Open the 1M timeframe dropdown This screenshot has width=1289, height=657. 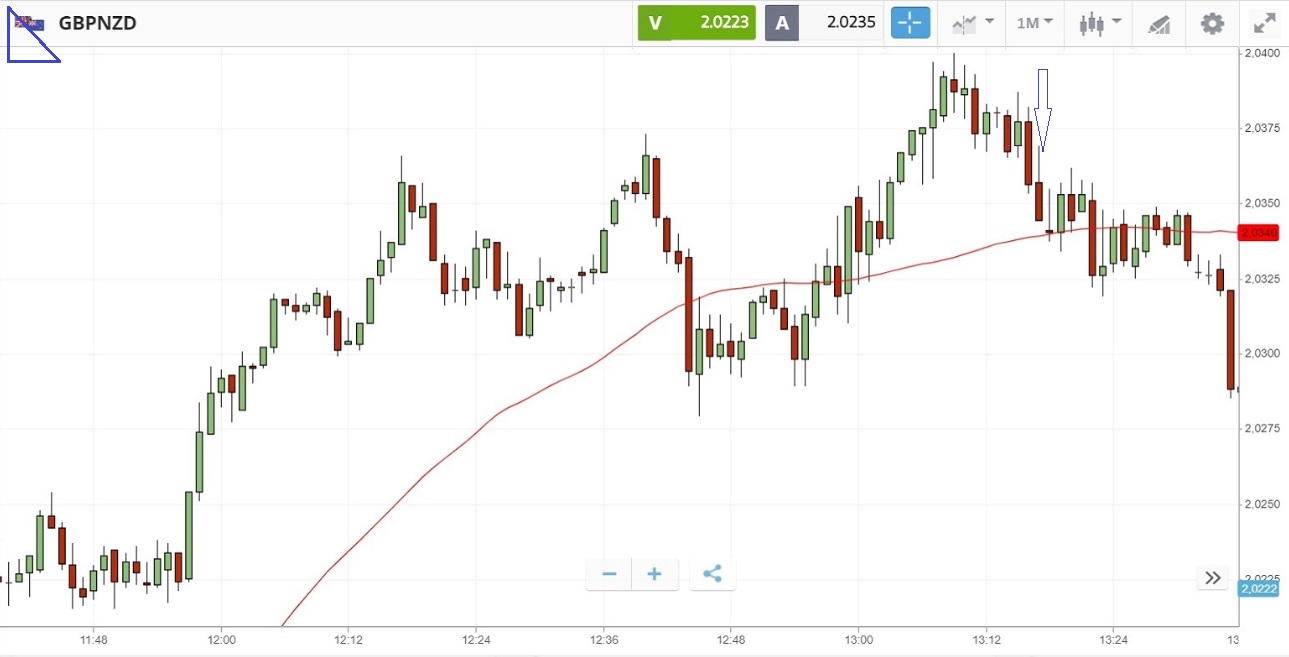click(1034, 23)
